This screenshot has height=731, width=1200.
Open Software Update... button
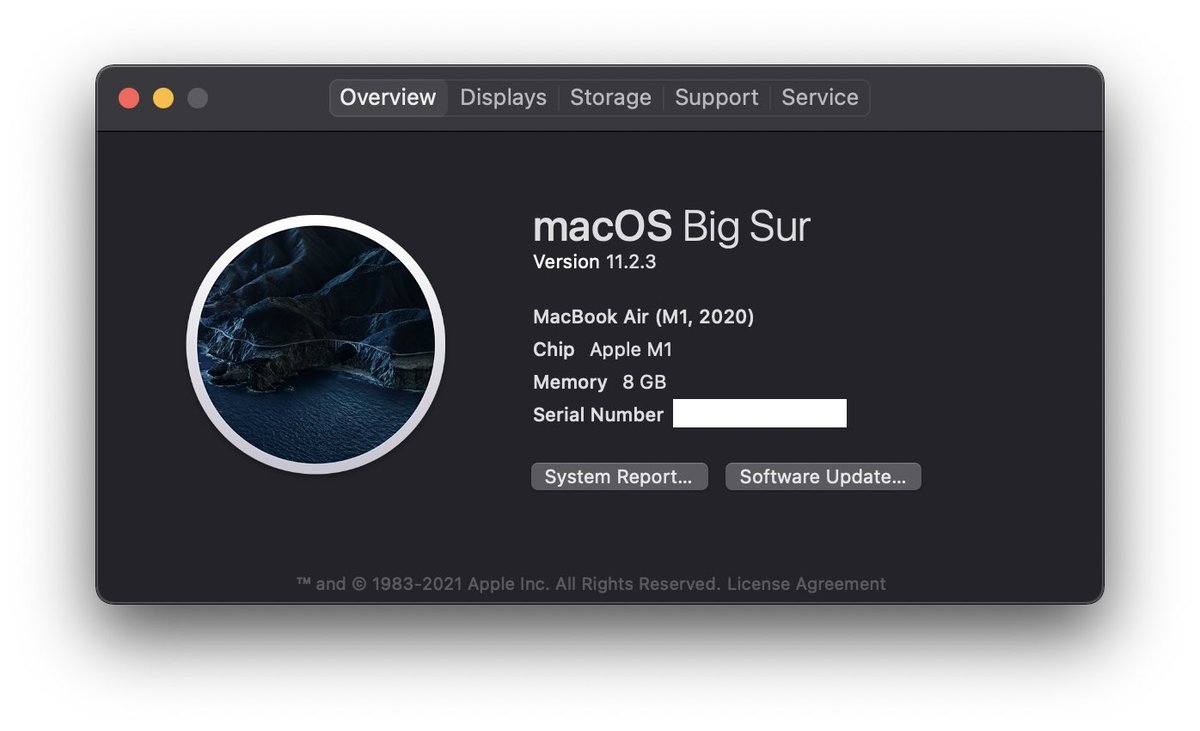click(823, 477)
